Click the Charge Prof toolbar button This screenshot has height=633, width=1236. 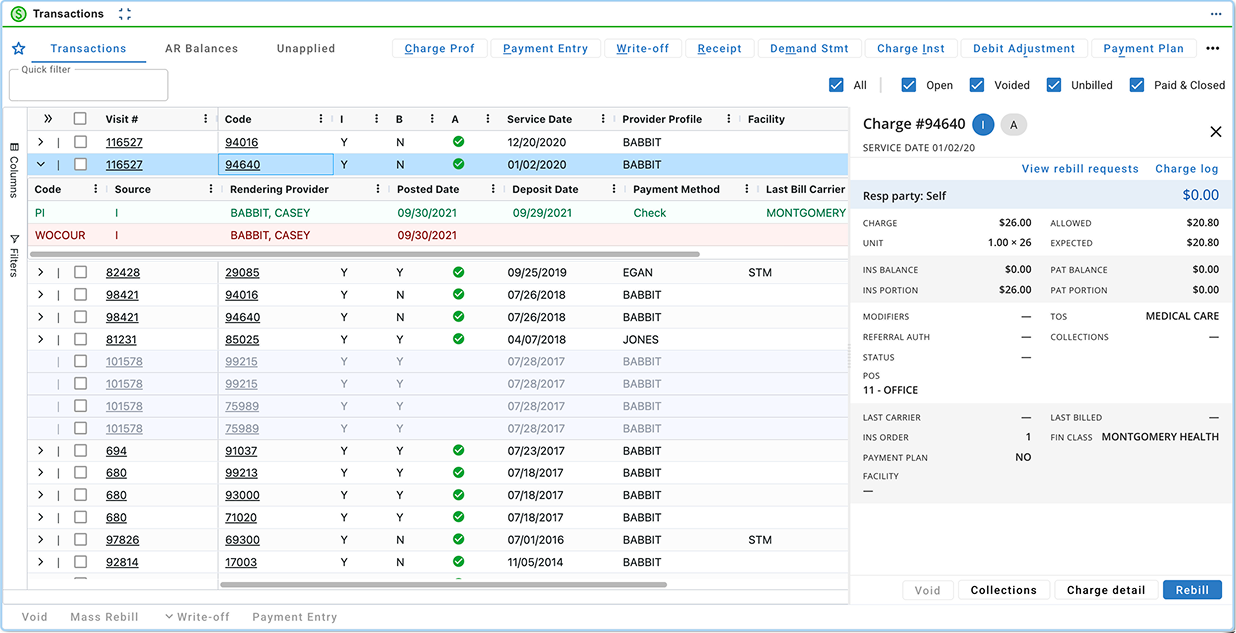pyautogui.click(x=439, y=49)
